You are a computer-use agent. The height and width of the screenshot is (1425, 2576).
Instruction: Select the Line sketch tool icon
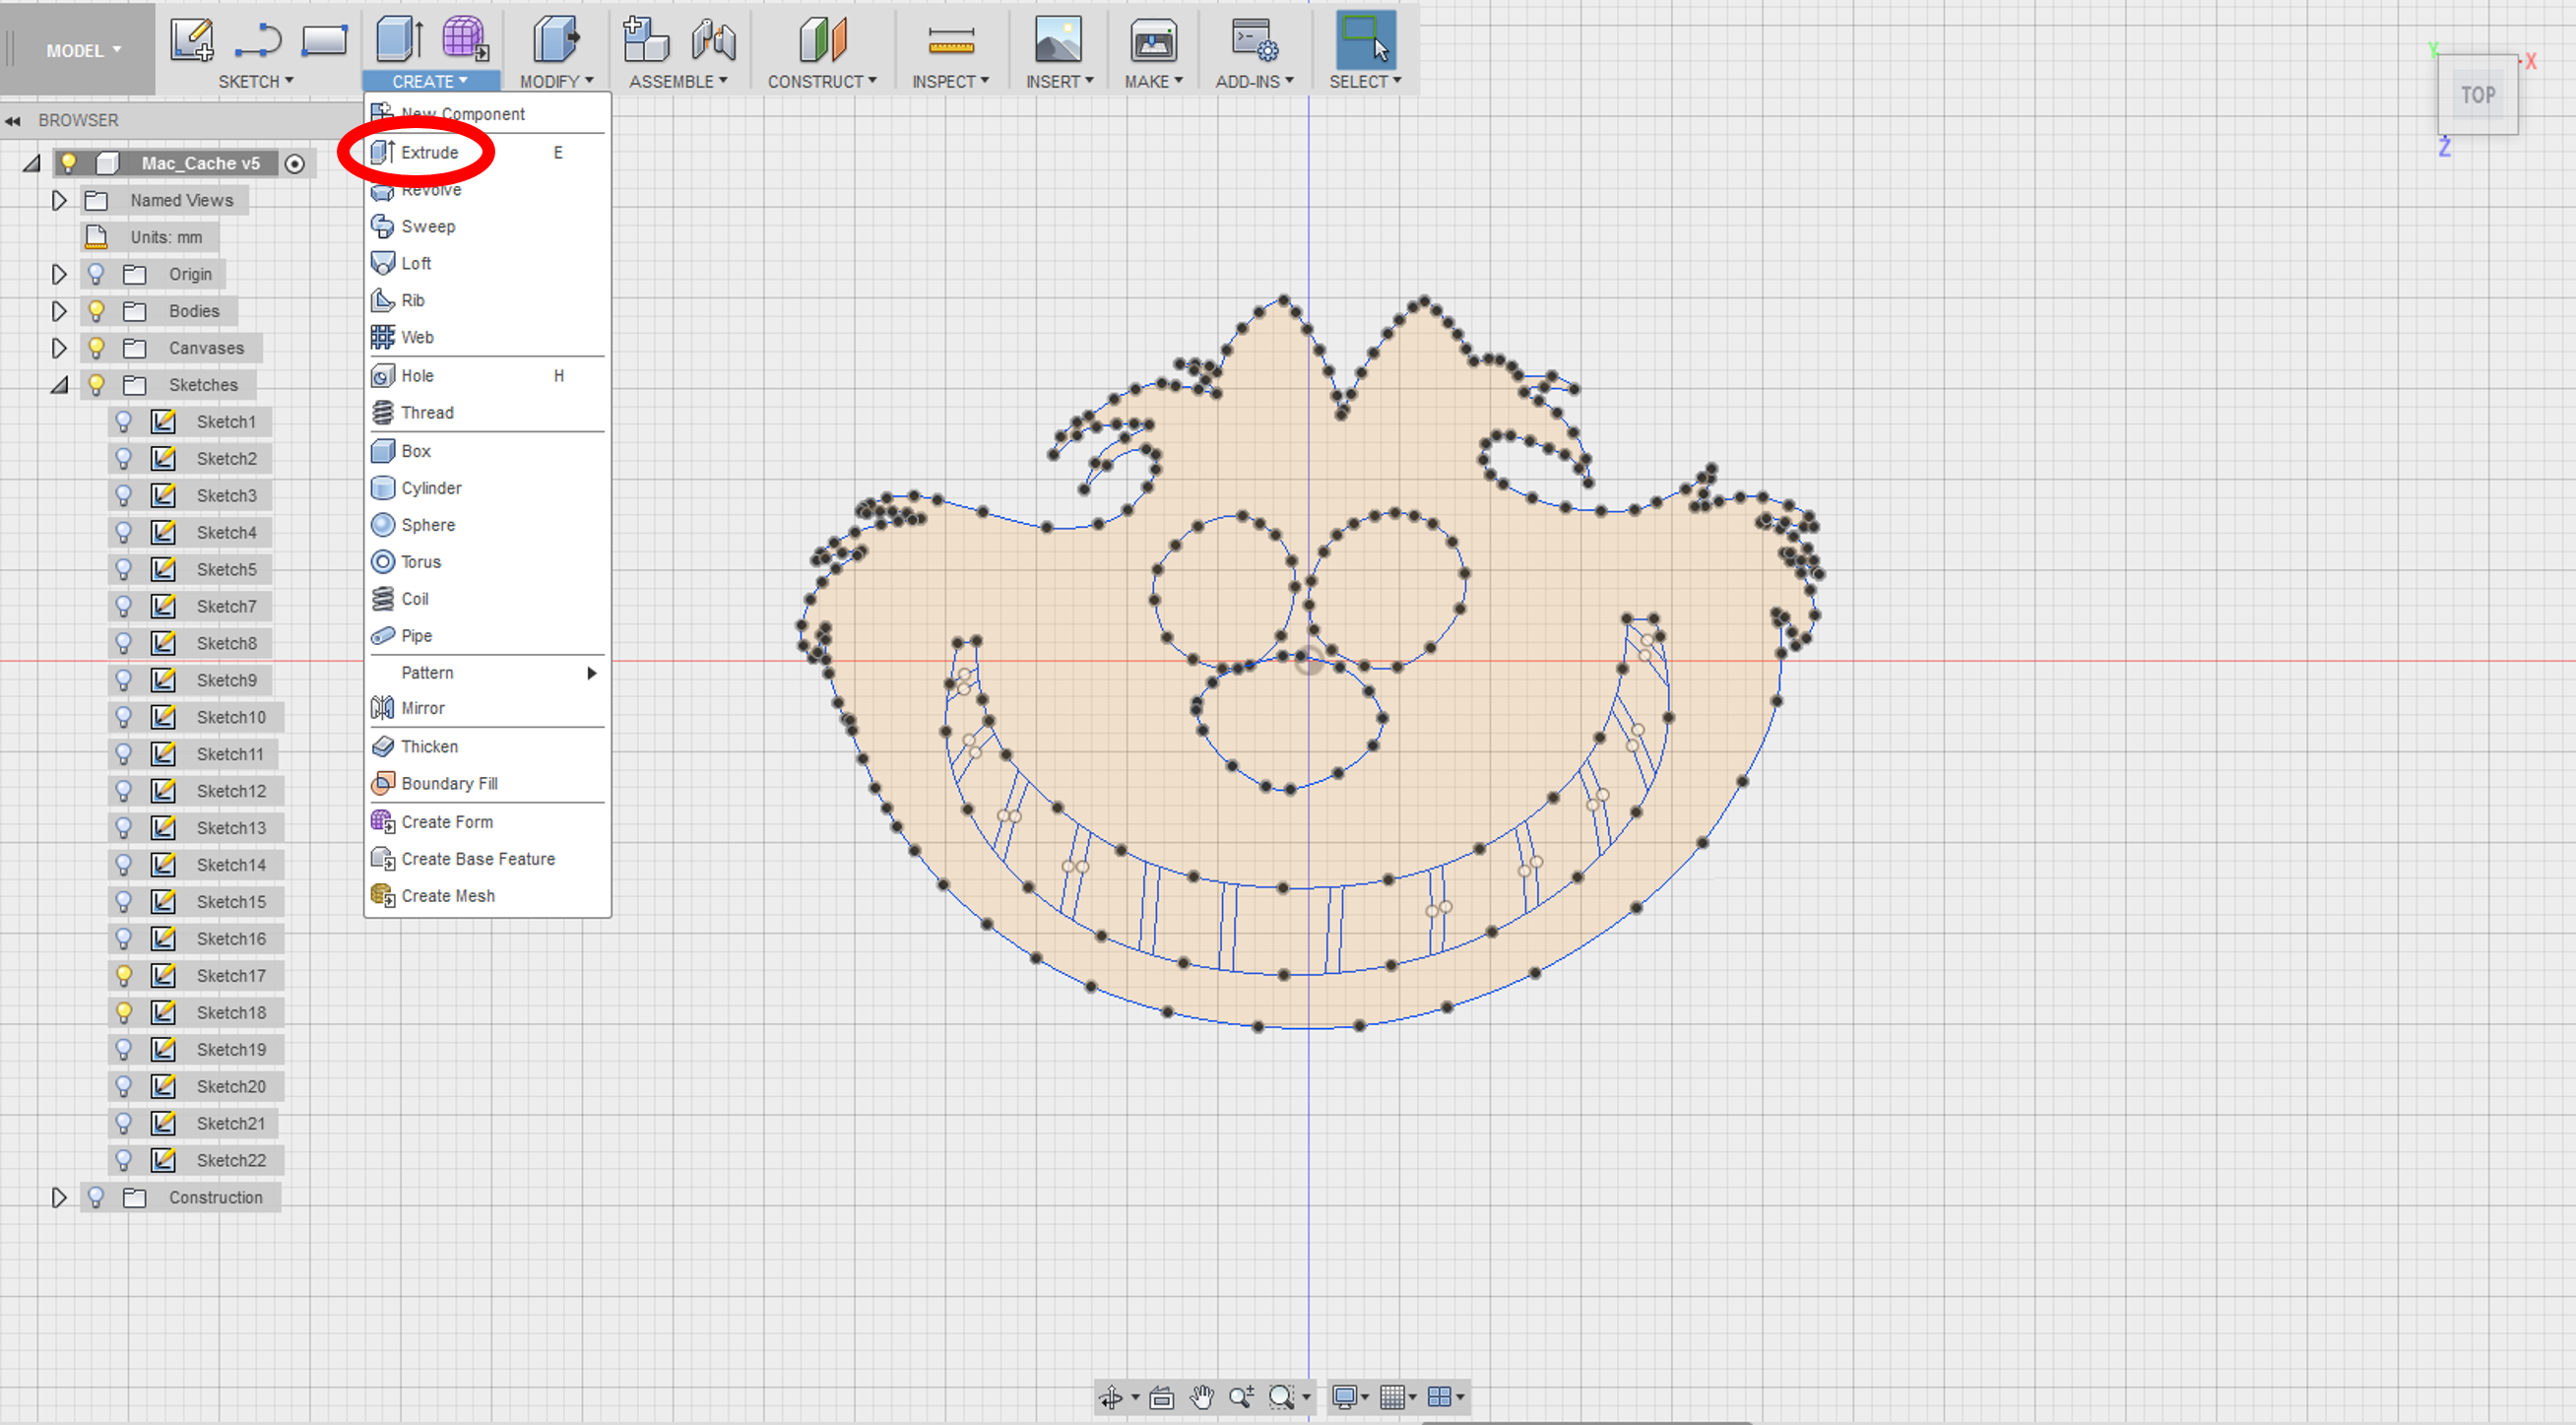(x=258, y=41)
